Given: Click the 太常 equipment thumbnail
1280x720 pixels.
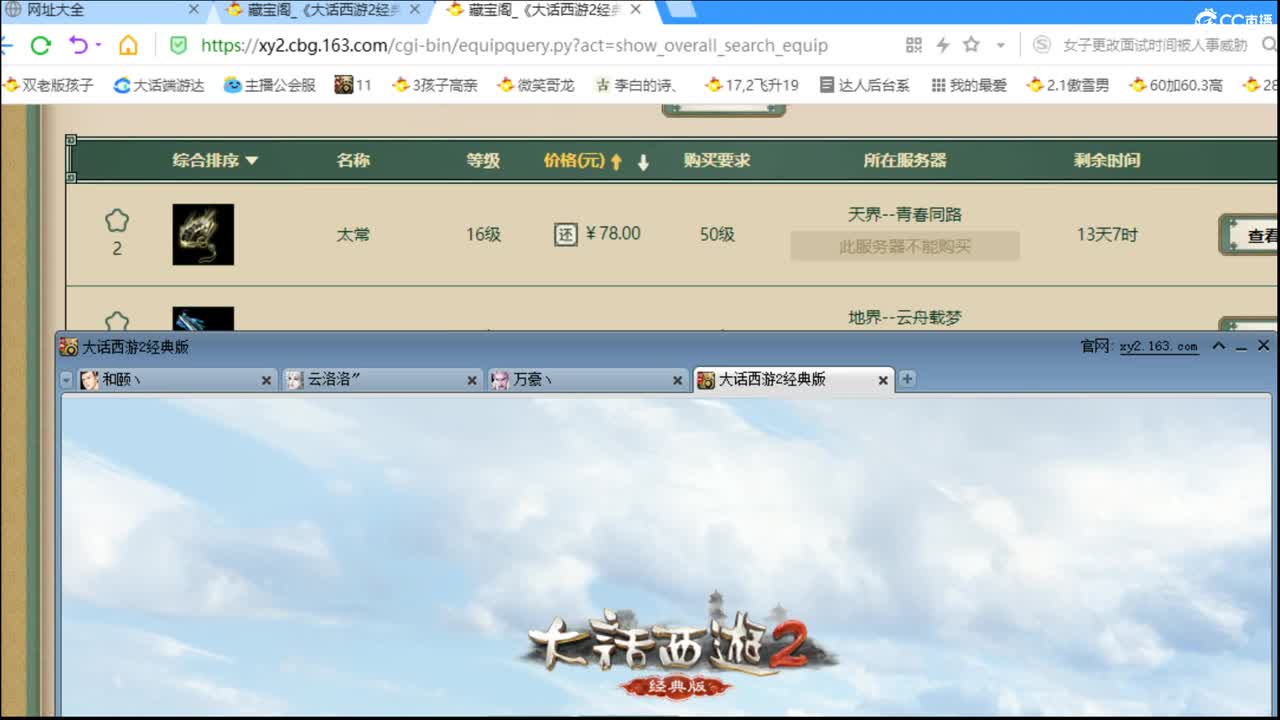Looking at the screenshot, I should tap(203, 234).
